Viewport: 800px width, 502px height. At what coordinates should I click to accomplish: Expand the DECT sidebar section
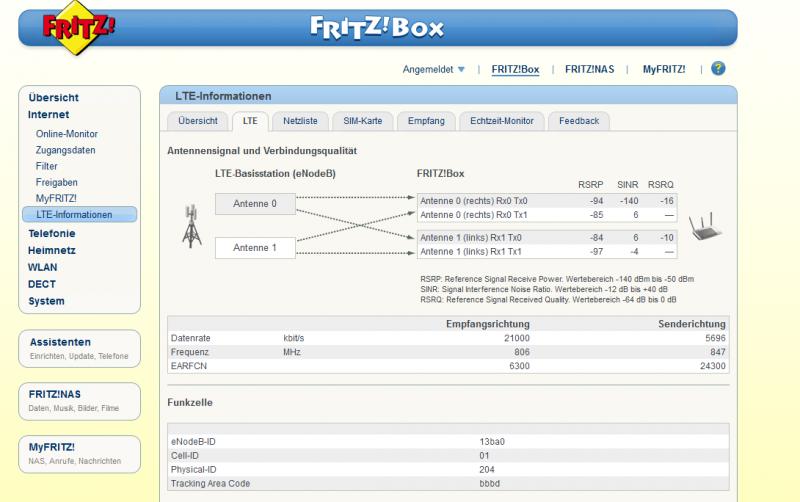(x=42, y=284)
